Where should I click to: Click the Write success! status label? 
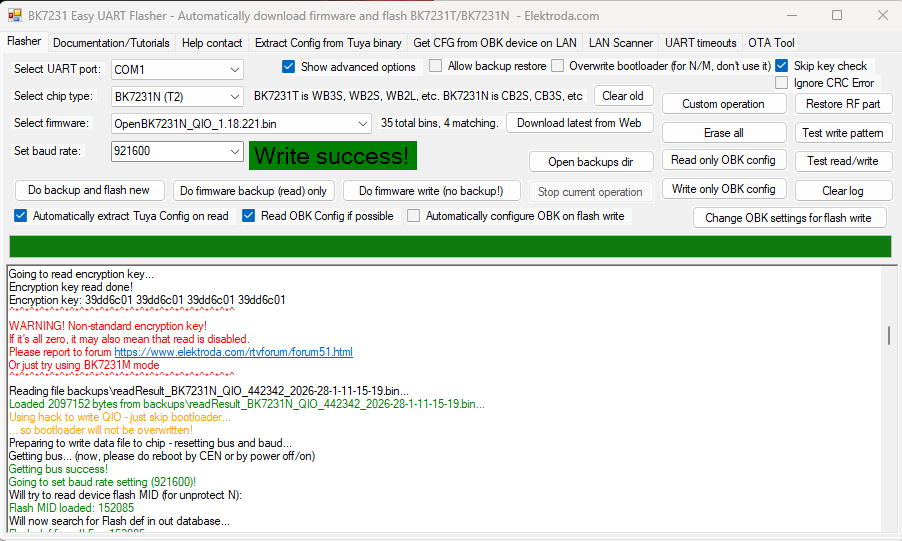click(332, 156)
